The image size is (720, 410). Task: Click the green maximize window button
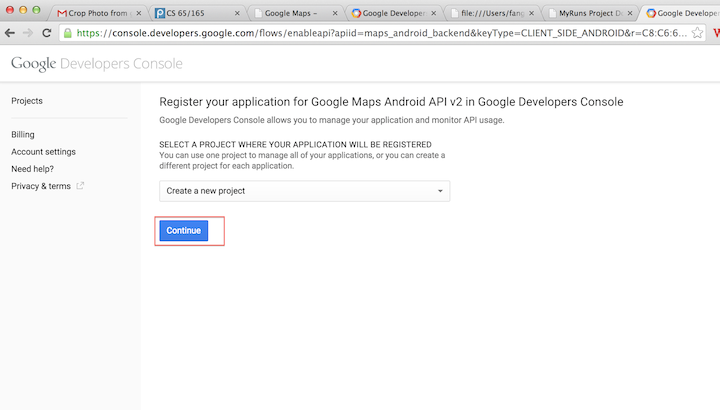[x=36, y=10]
